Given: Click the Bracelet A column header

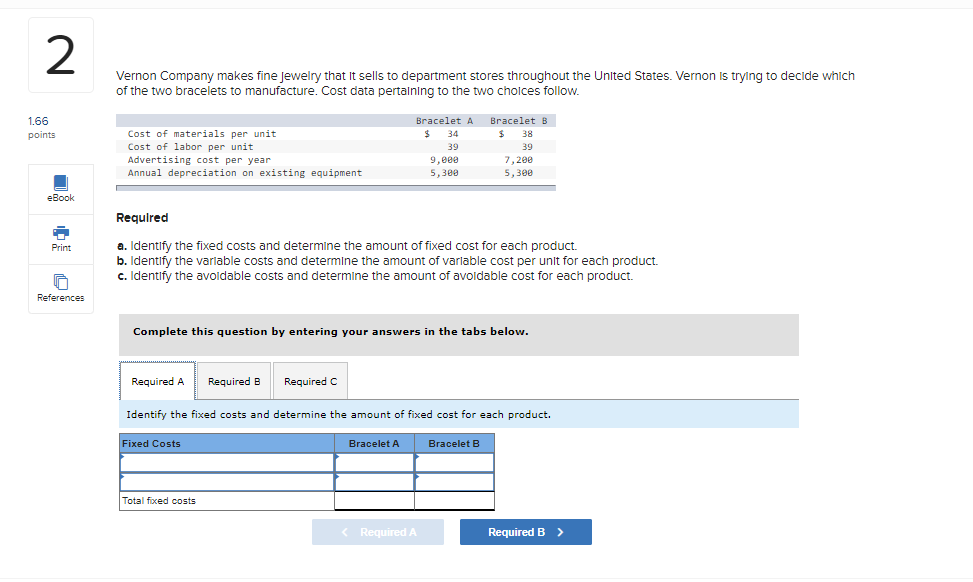Looking at the screenshot, I should (374, 443).
